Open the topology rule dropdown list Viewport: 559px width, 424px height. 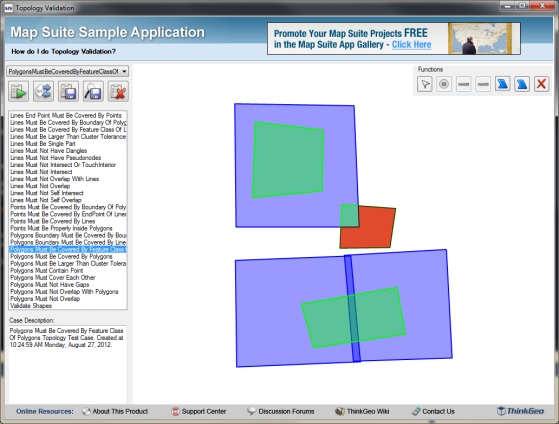pyautogui.click(x=68, y=71)
